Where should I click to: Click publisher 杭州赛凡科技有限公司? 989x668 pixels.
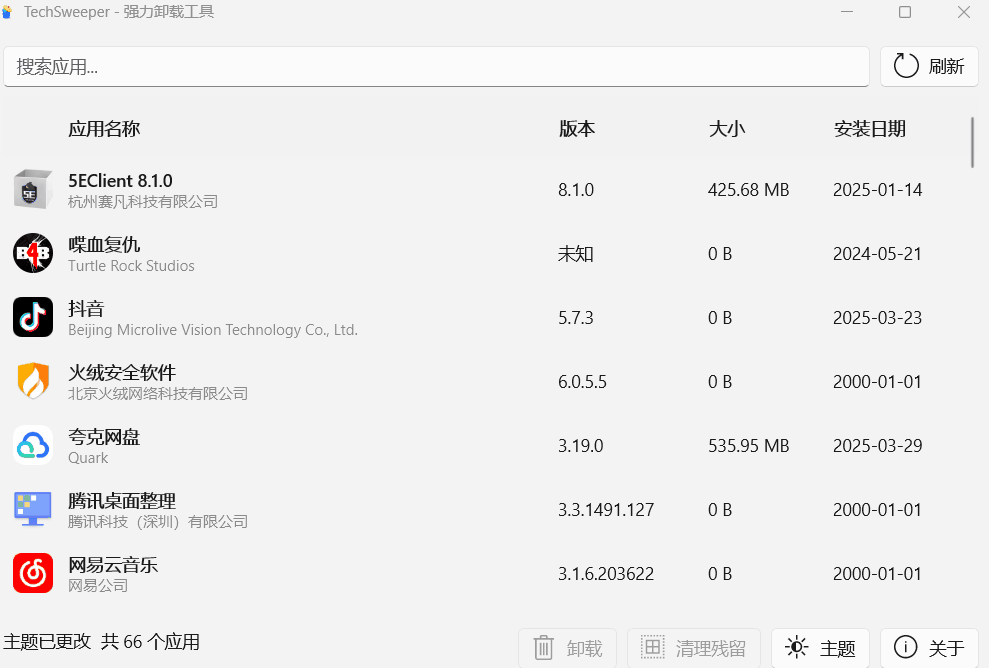tap(143, 202)
